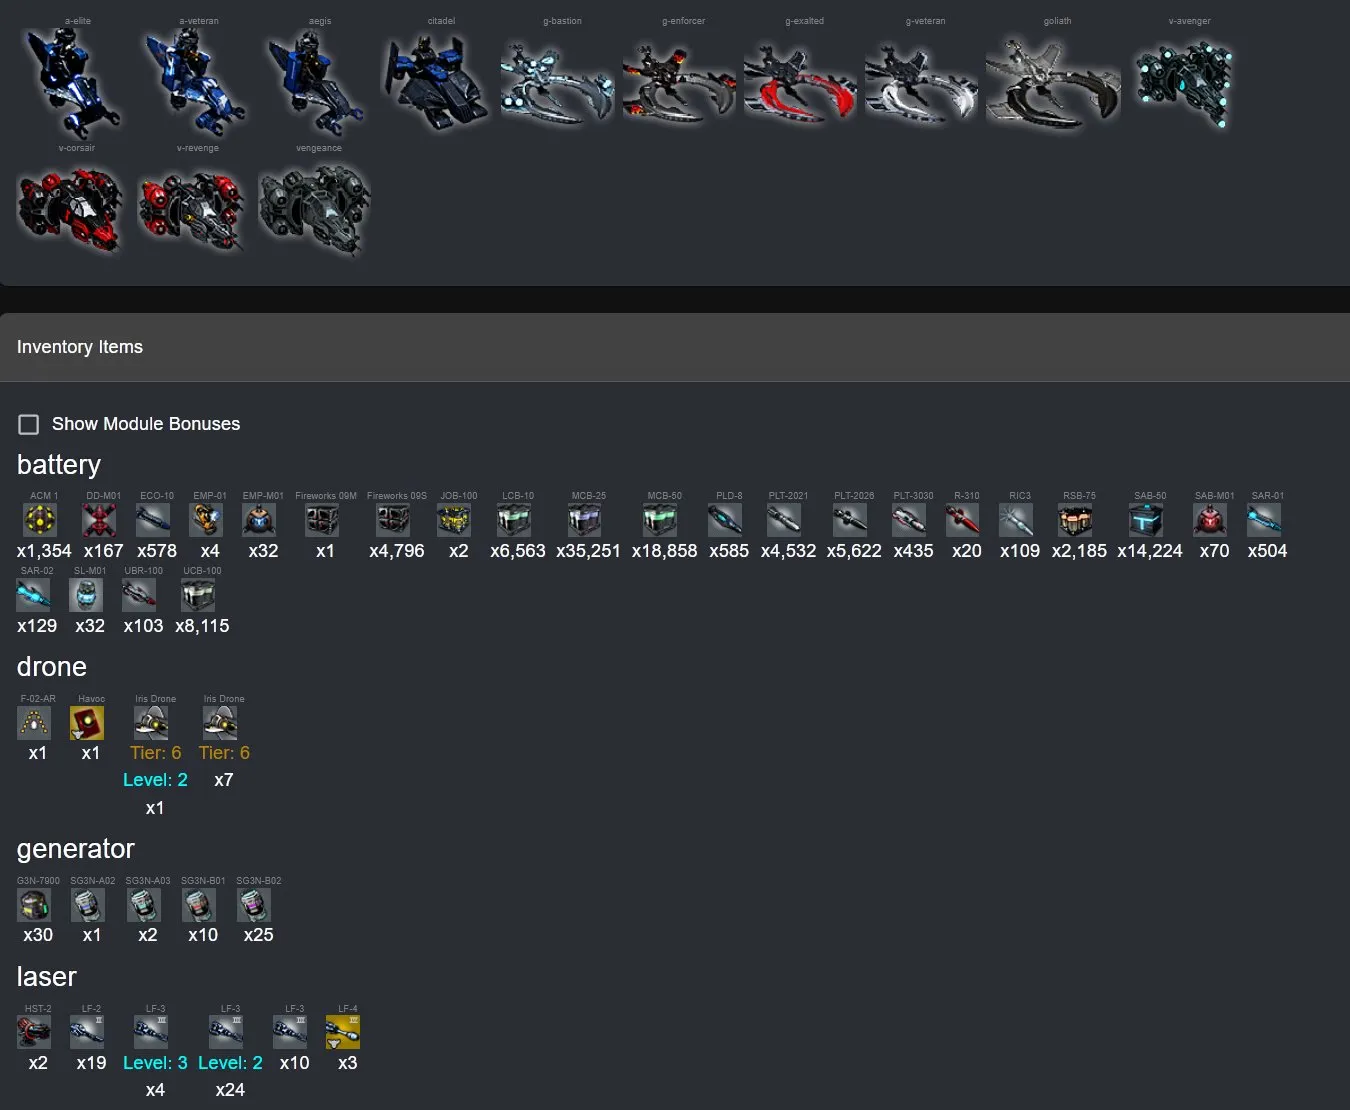Select the Iris Drone marked Level 2
Viewport: 1350px width, 1110px height.
point(151,723)
